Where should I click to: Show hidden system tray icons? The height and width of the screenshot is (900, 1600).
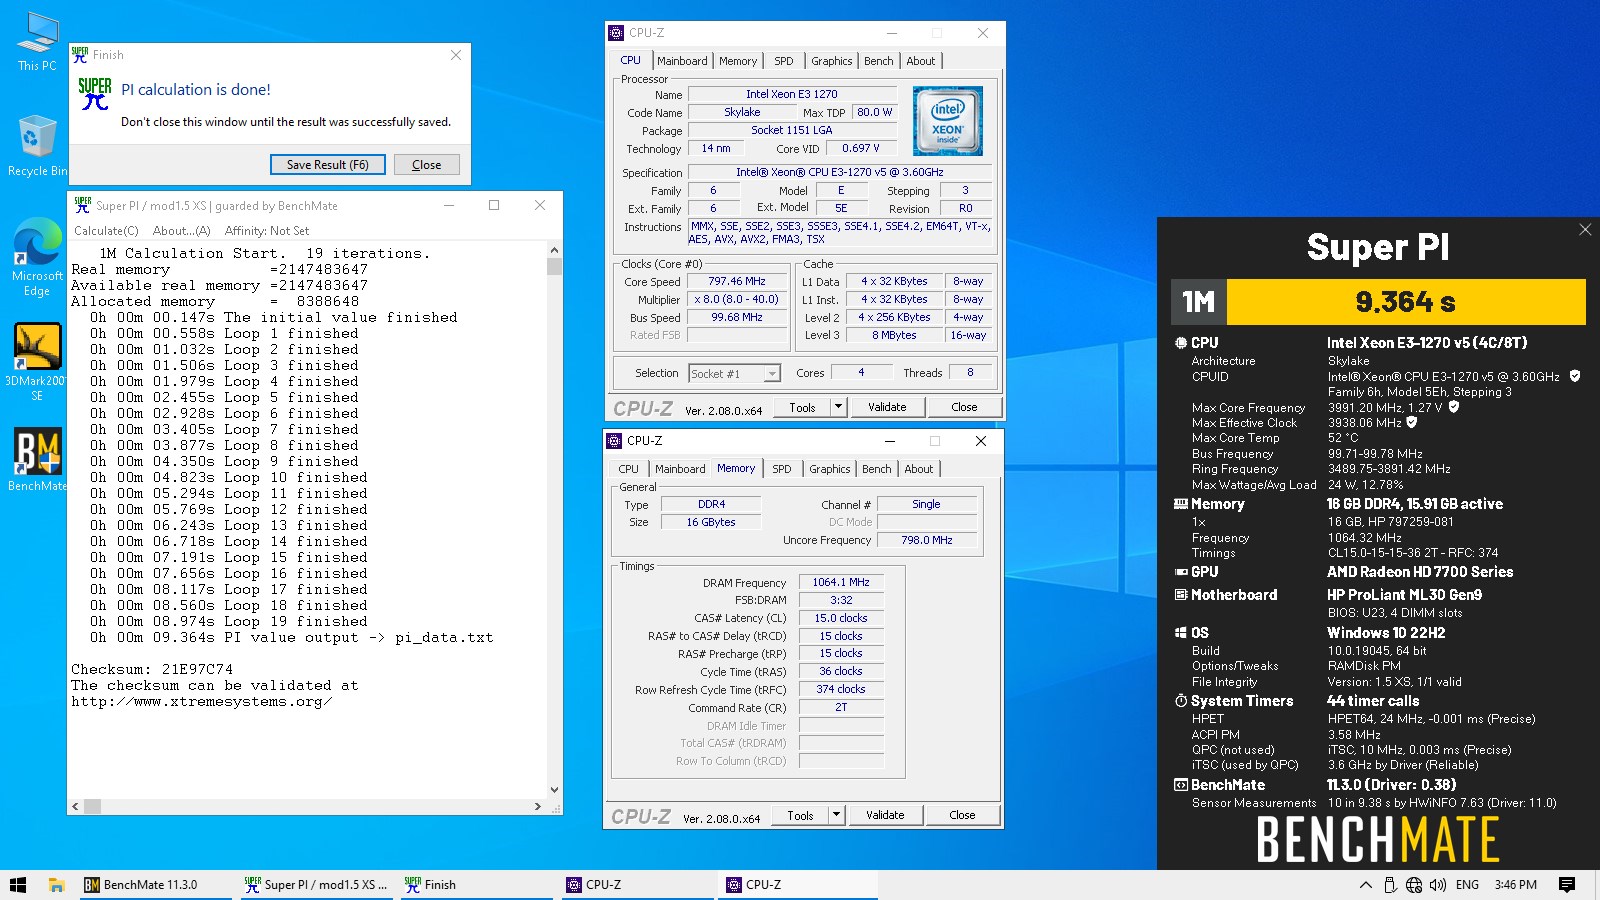(1365, 885)
